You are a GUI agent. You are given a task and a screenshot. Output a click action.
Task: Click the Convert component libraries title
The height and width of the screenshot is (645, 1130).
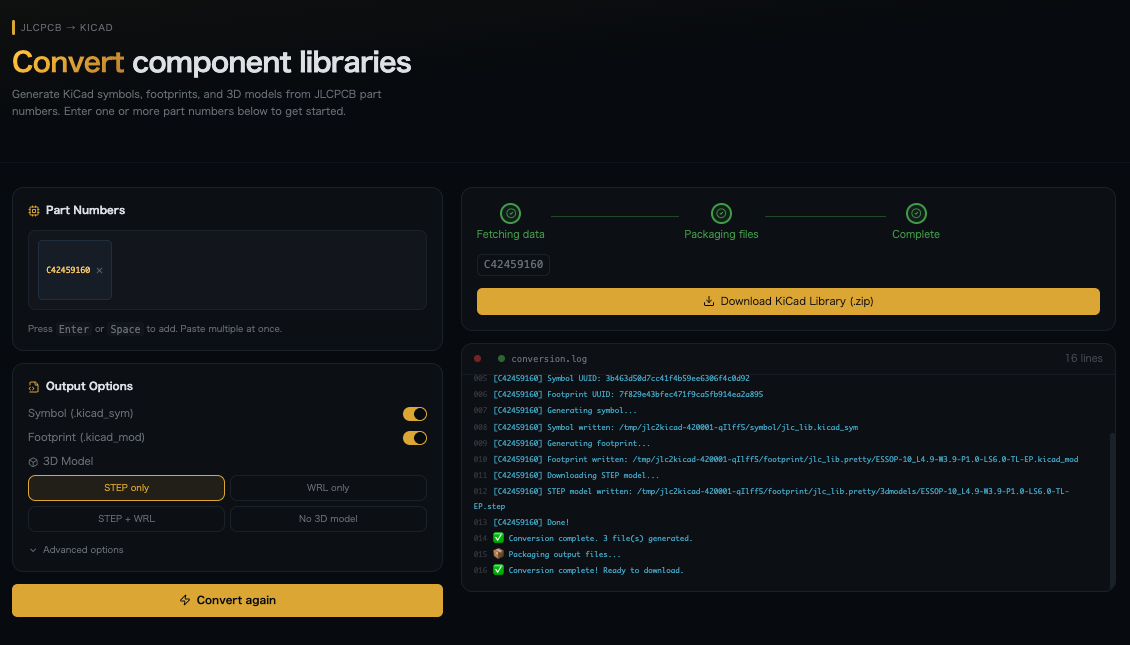(x=211, y=63)
